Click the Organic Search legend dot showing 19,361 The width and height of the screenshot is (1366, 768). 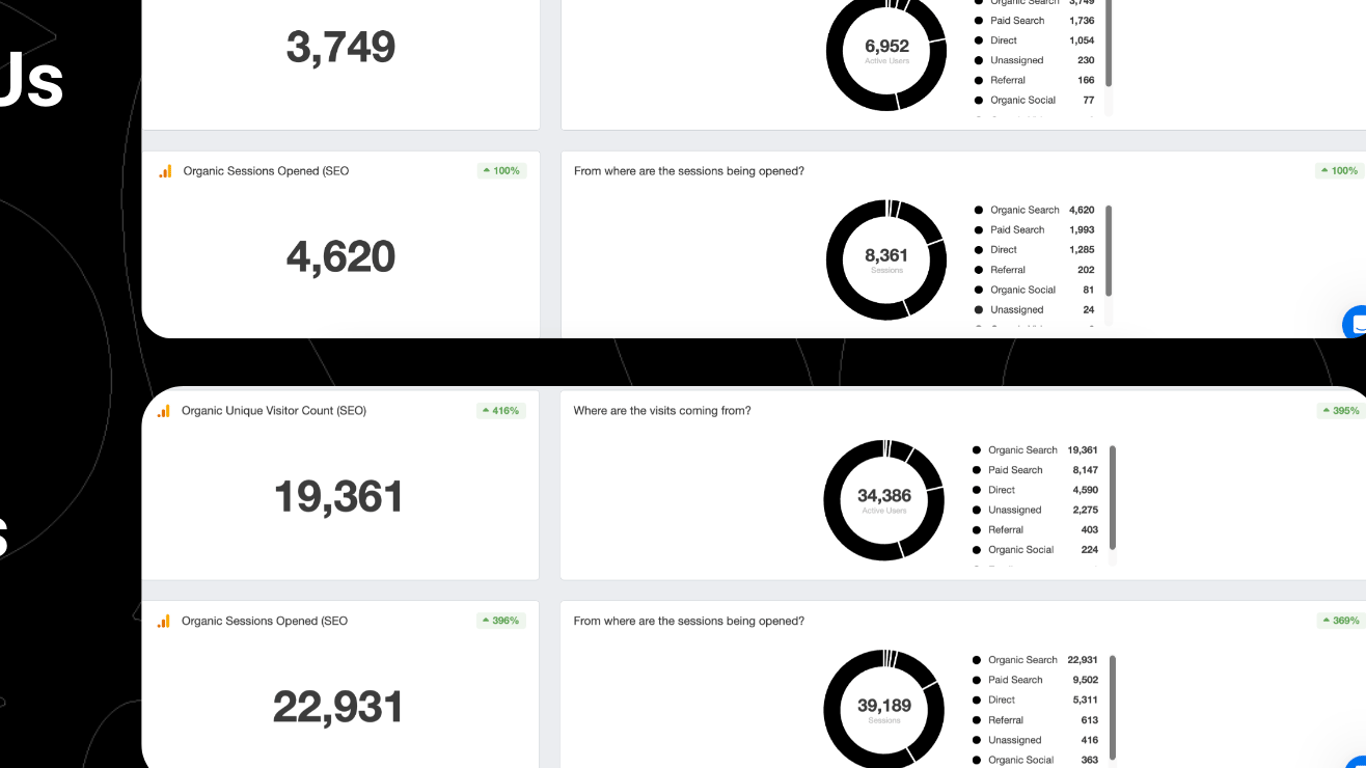(x=977, y=450)
